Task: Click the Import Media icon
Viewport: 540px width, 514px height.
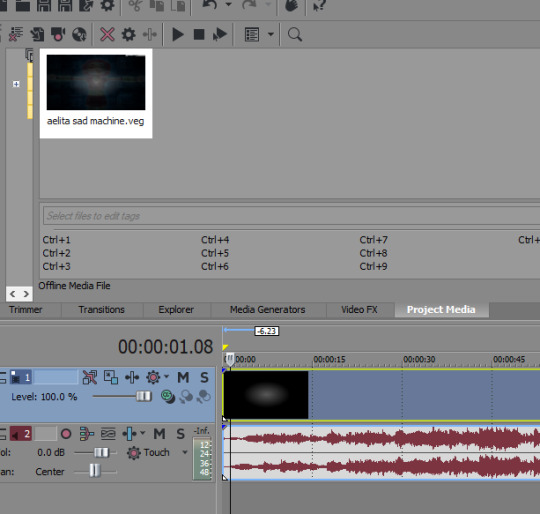Action: pyautogui.click(x=37, y=34)
